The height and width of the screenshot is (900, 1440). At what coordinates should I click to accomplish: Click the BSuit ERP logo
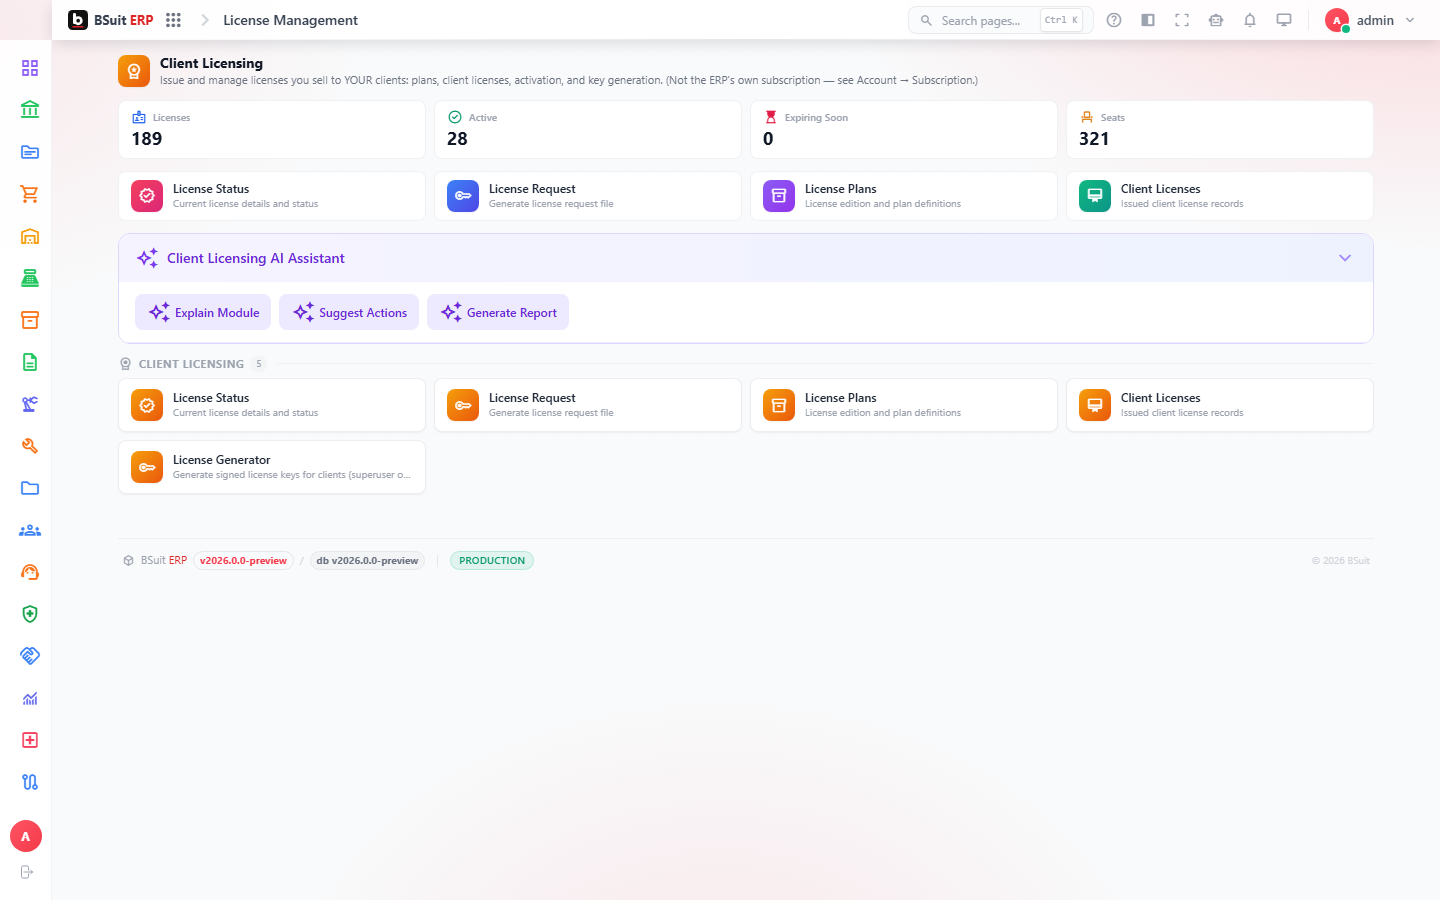point(111,20)
